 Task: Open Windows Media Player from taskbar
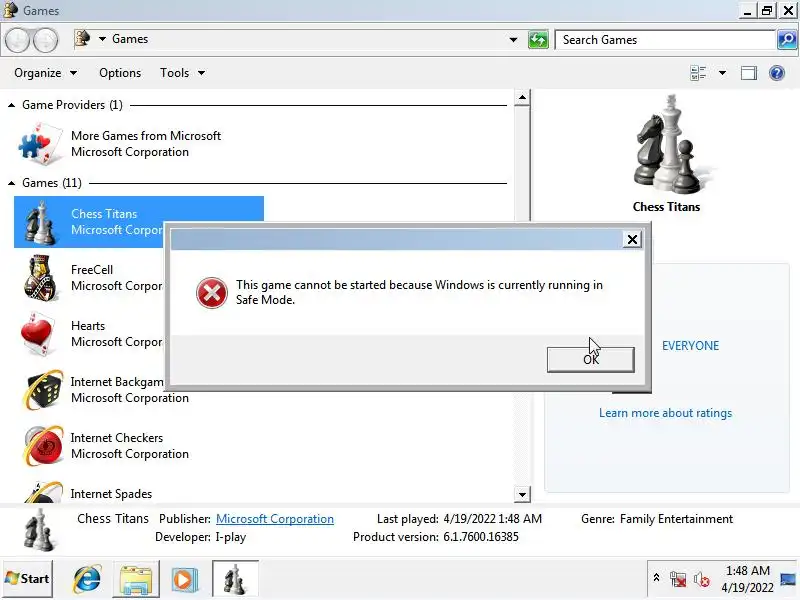(x=185, y=579)
